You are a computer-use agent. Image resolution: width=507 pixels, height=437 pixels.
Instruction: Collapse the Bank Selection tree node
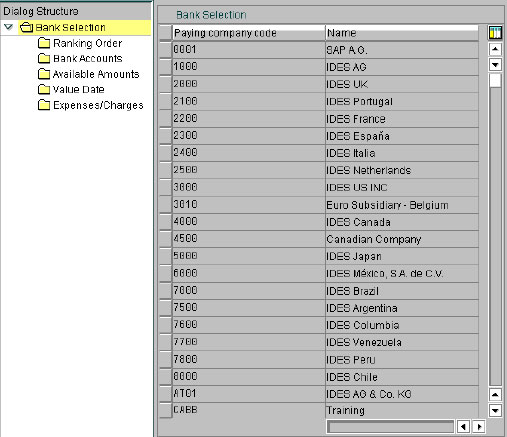tap(9, 27)
